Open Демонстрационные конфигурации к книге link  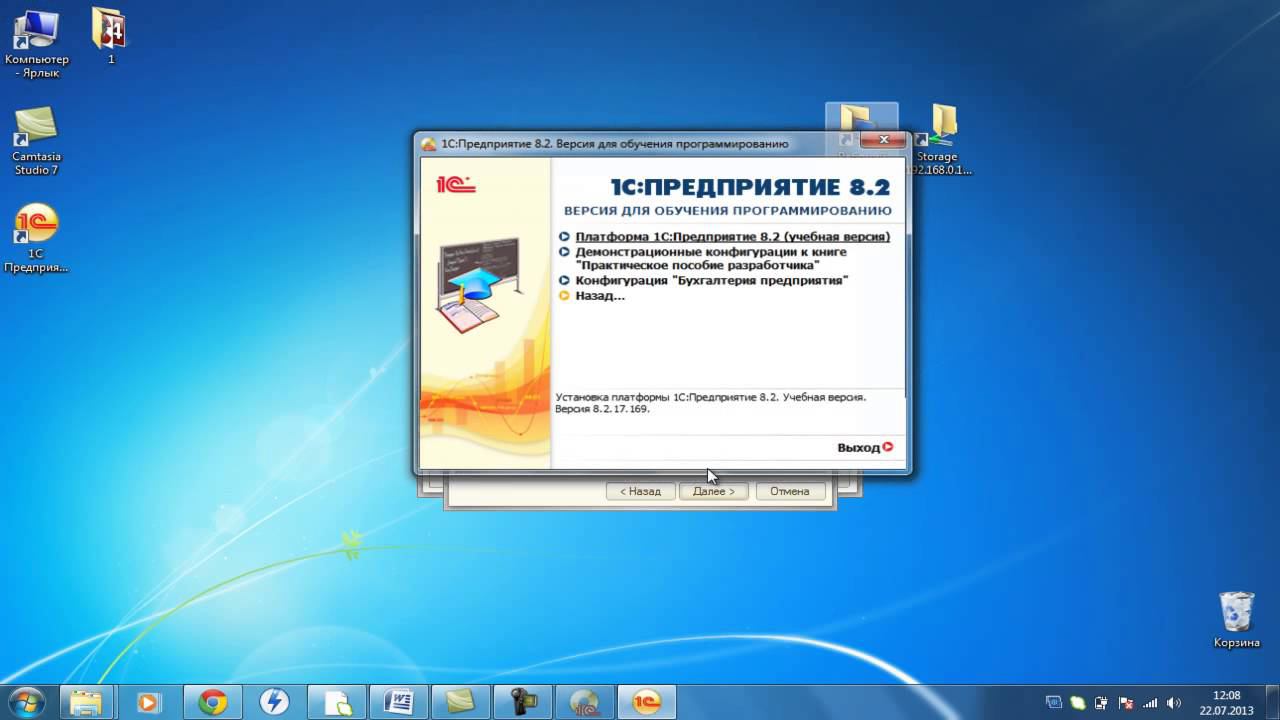711,258
